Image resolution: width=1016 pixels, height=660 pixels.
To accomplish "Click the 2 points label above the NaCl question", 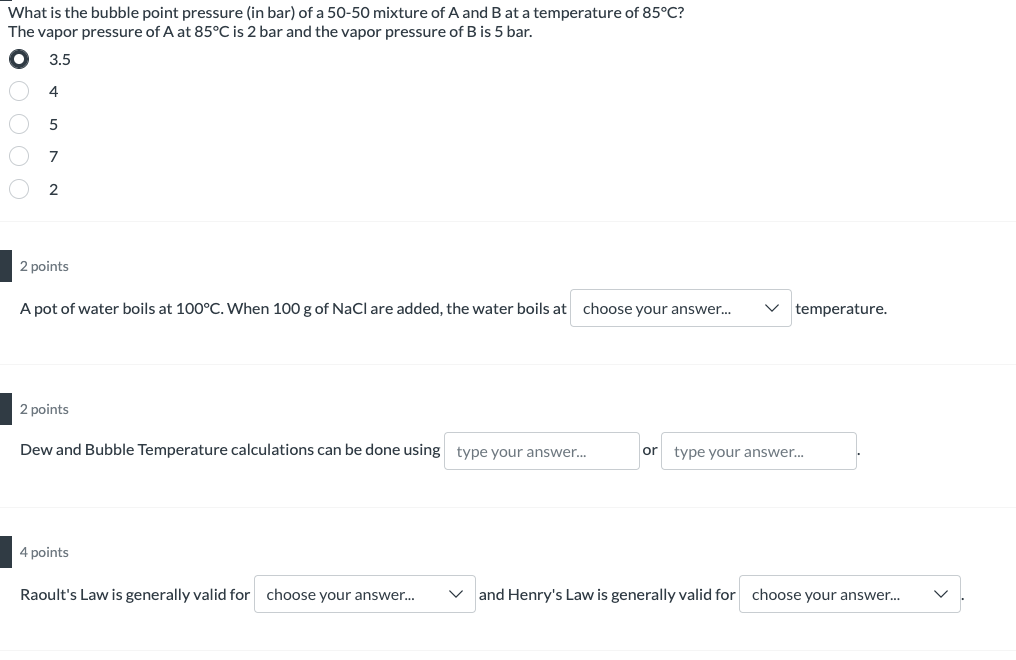I will click(44, 266).
